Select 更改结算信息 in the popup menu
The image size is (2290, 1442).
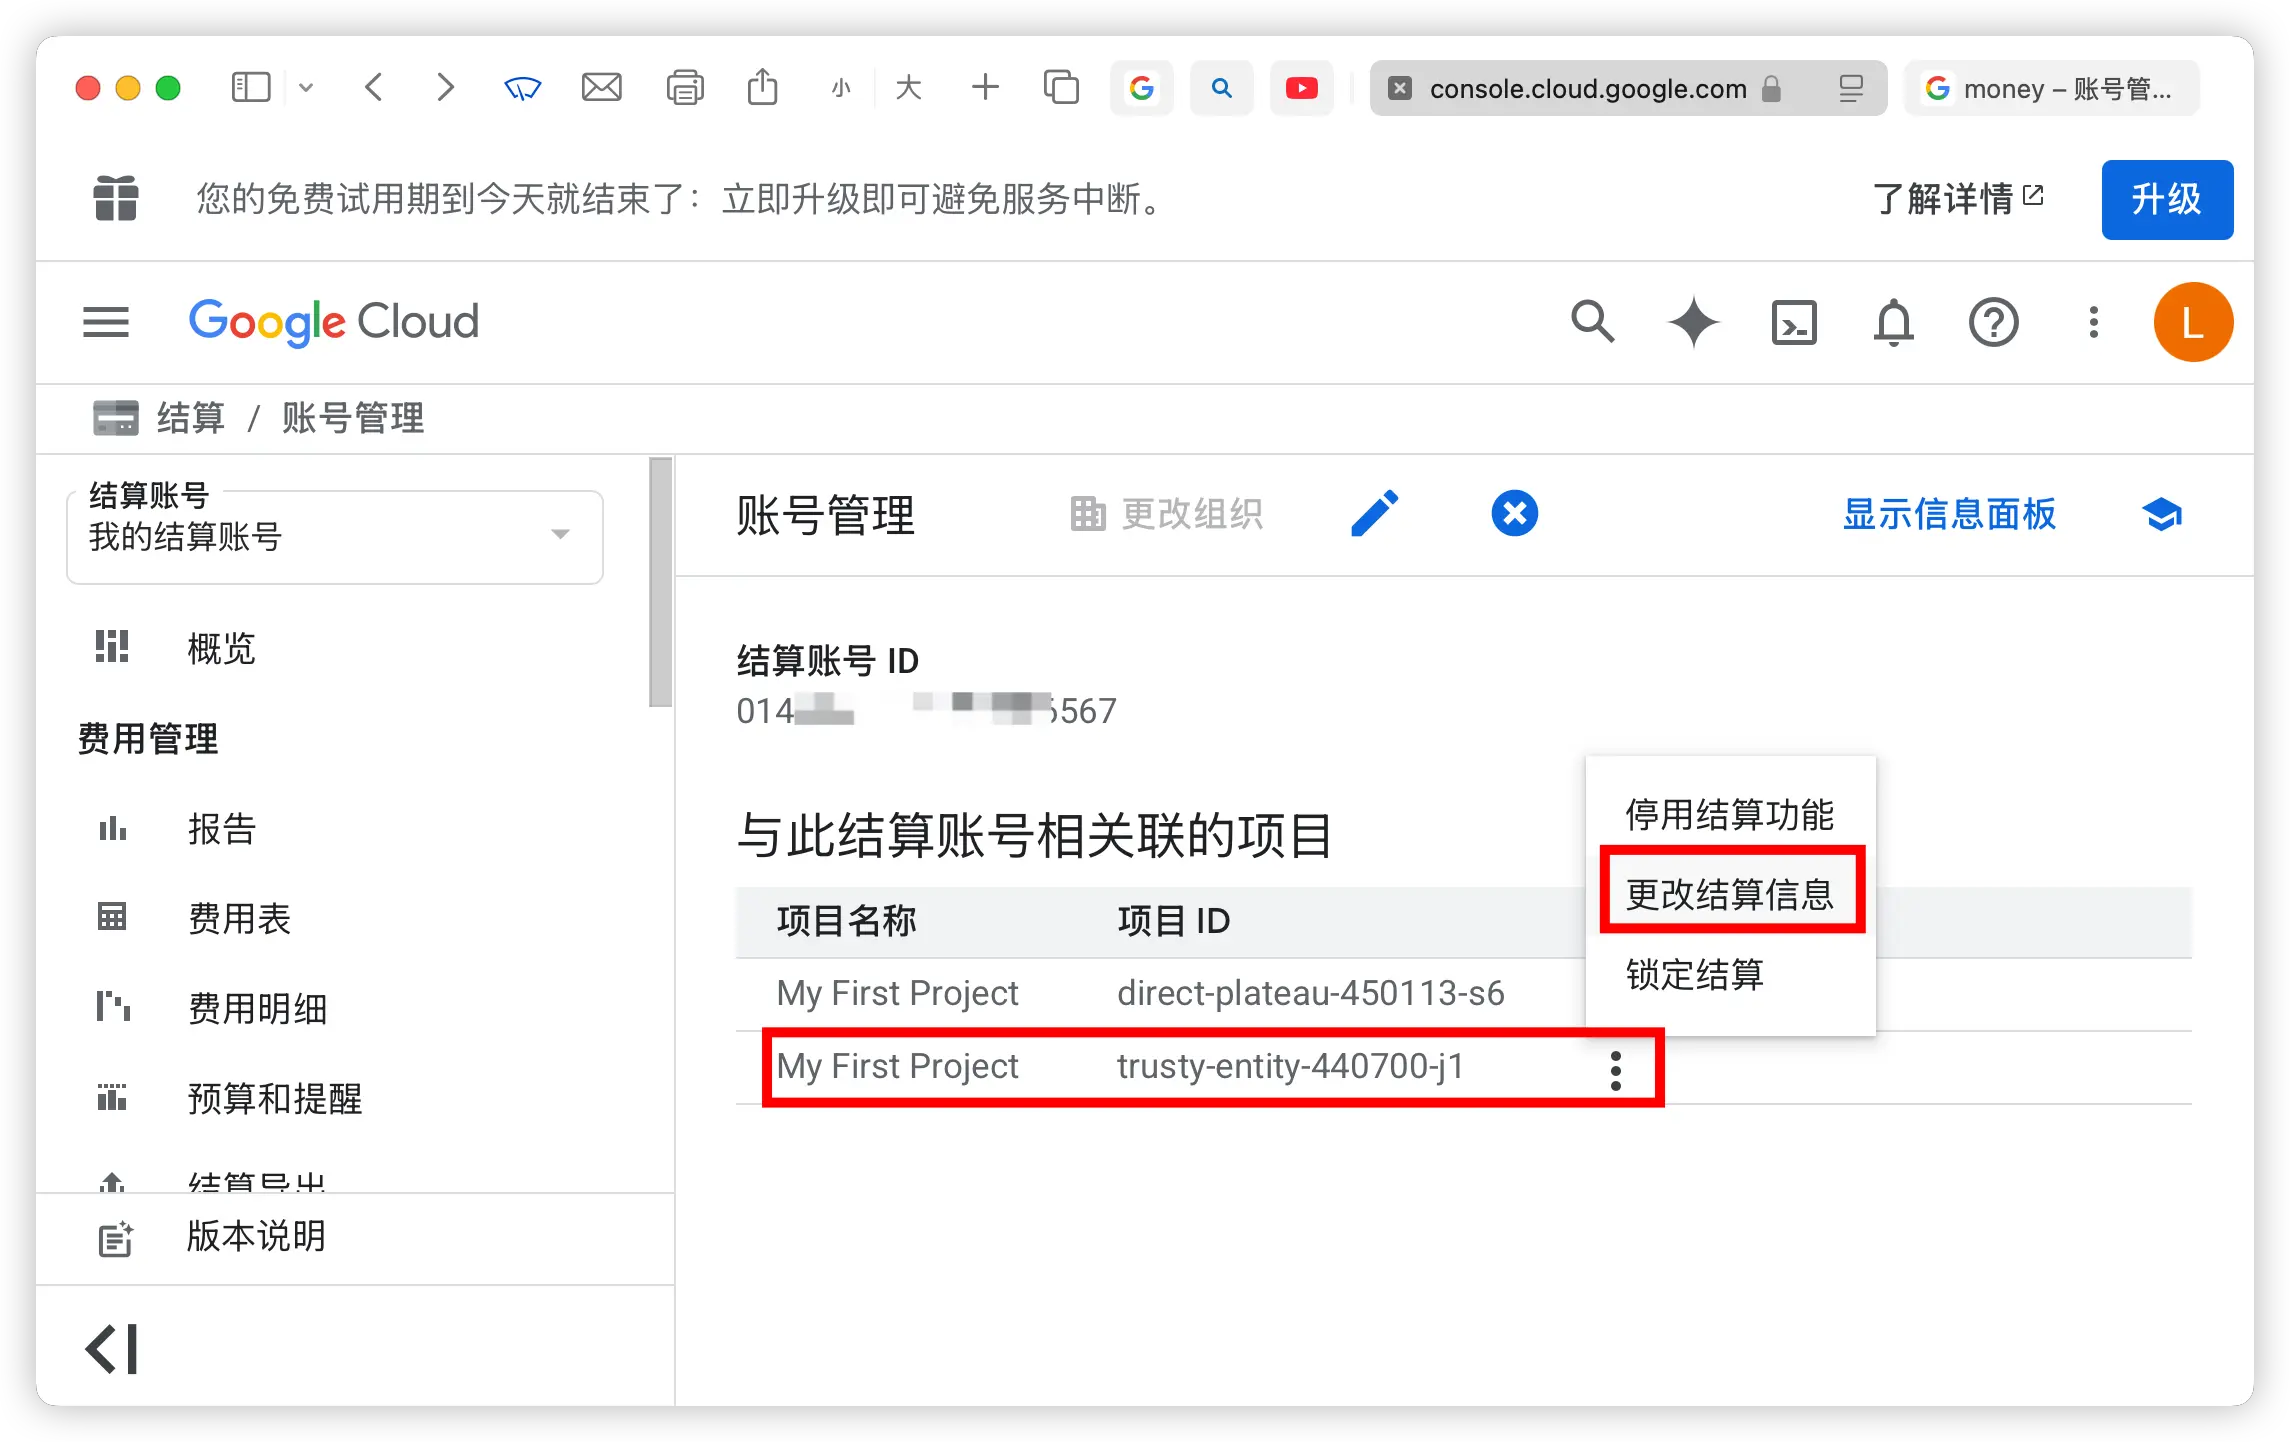(1730, 894)
